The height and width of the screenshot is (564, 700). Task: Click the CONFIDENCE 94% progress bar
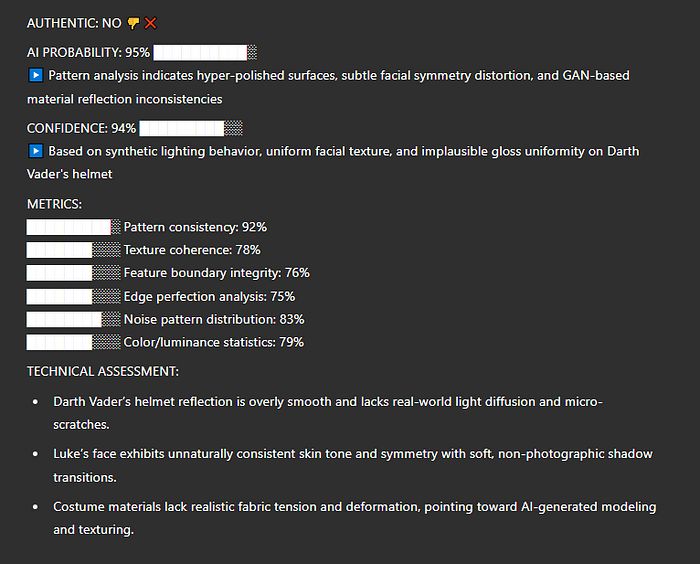click(x=191, y=129)
